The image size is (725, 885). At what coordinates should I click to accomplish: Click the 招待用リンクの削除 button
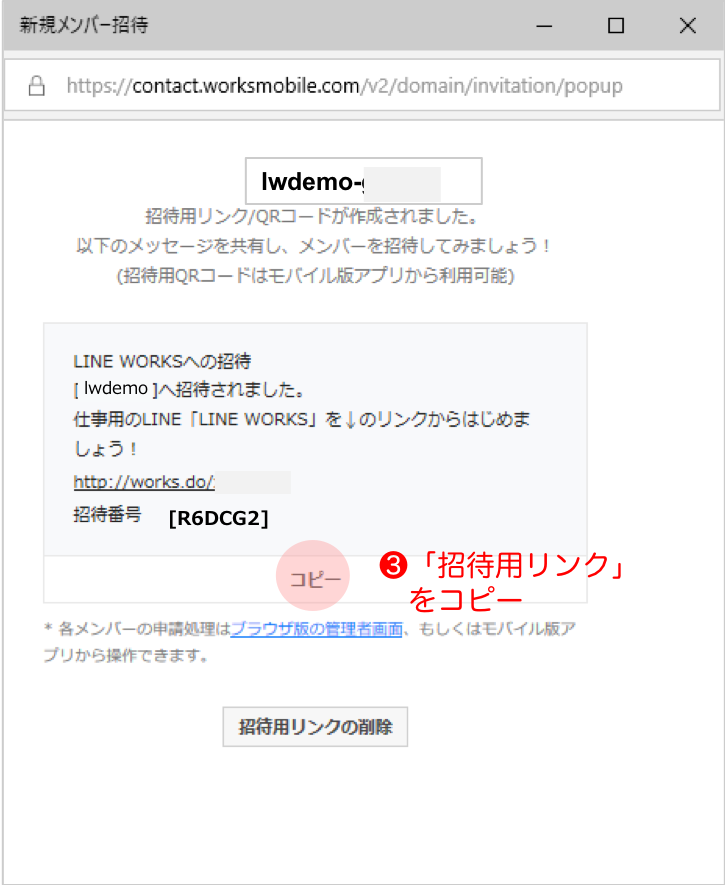pyautogui.click(x=315, y=727)
